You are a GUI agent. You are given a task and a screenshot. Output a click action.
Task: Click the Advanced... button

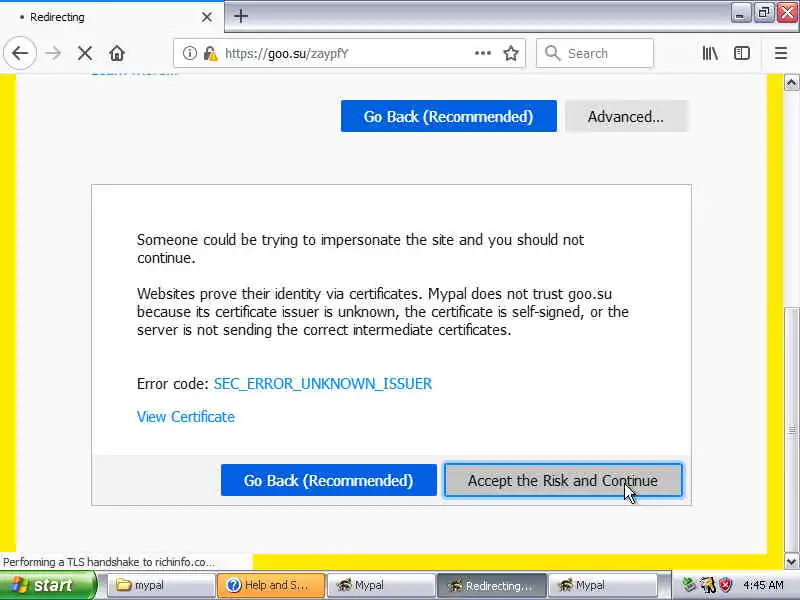click(626, 116)
